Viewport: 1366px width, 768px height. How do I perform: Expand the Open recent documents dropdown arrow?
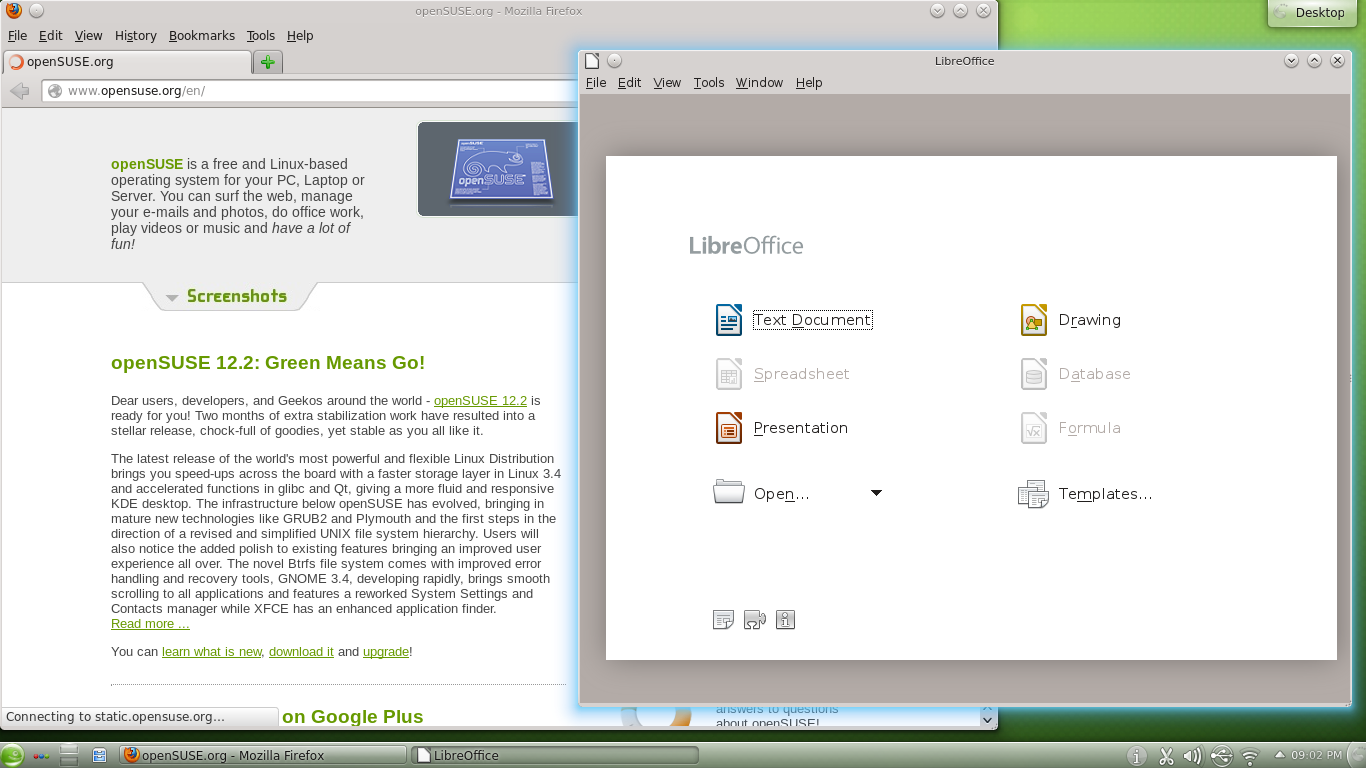click(876, 493)
